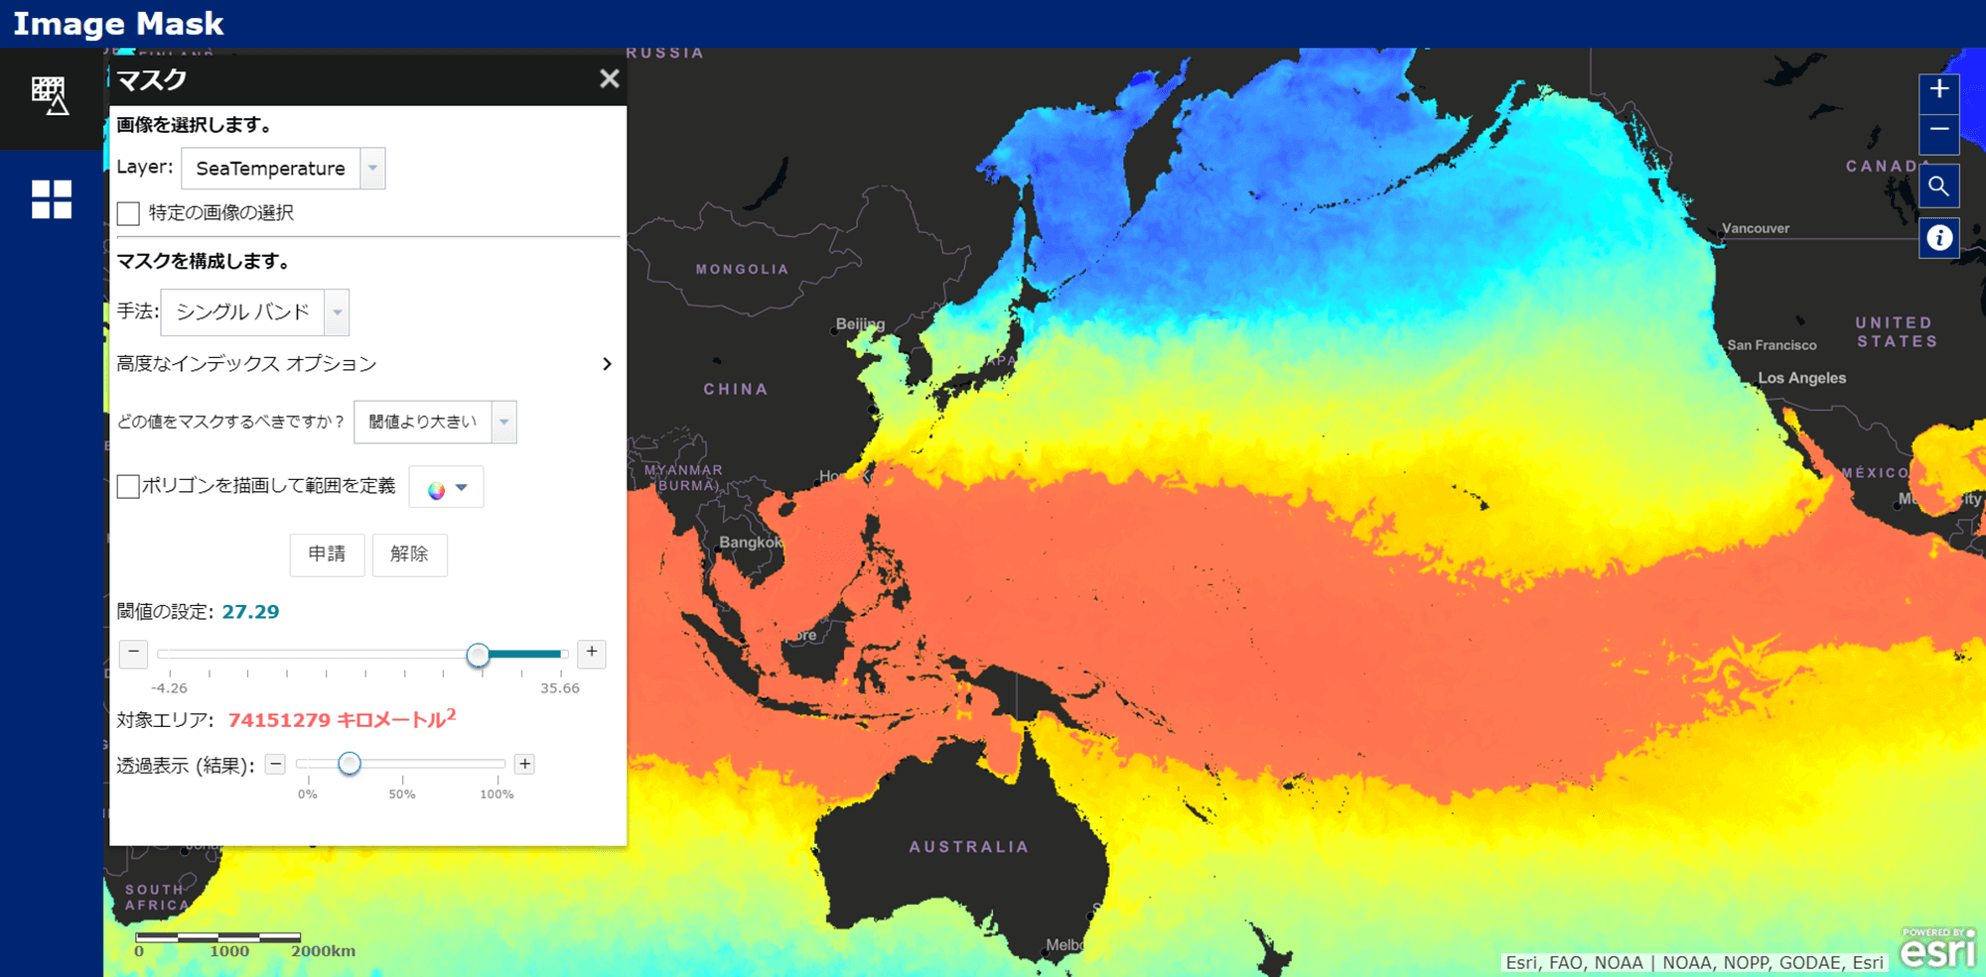Zoom in on the map
Viewport: 1986px width, 977px height.
(1938, 89)
